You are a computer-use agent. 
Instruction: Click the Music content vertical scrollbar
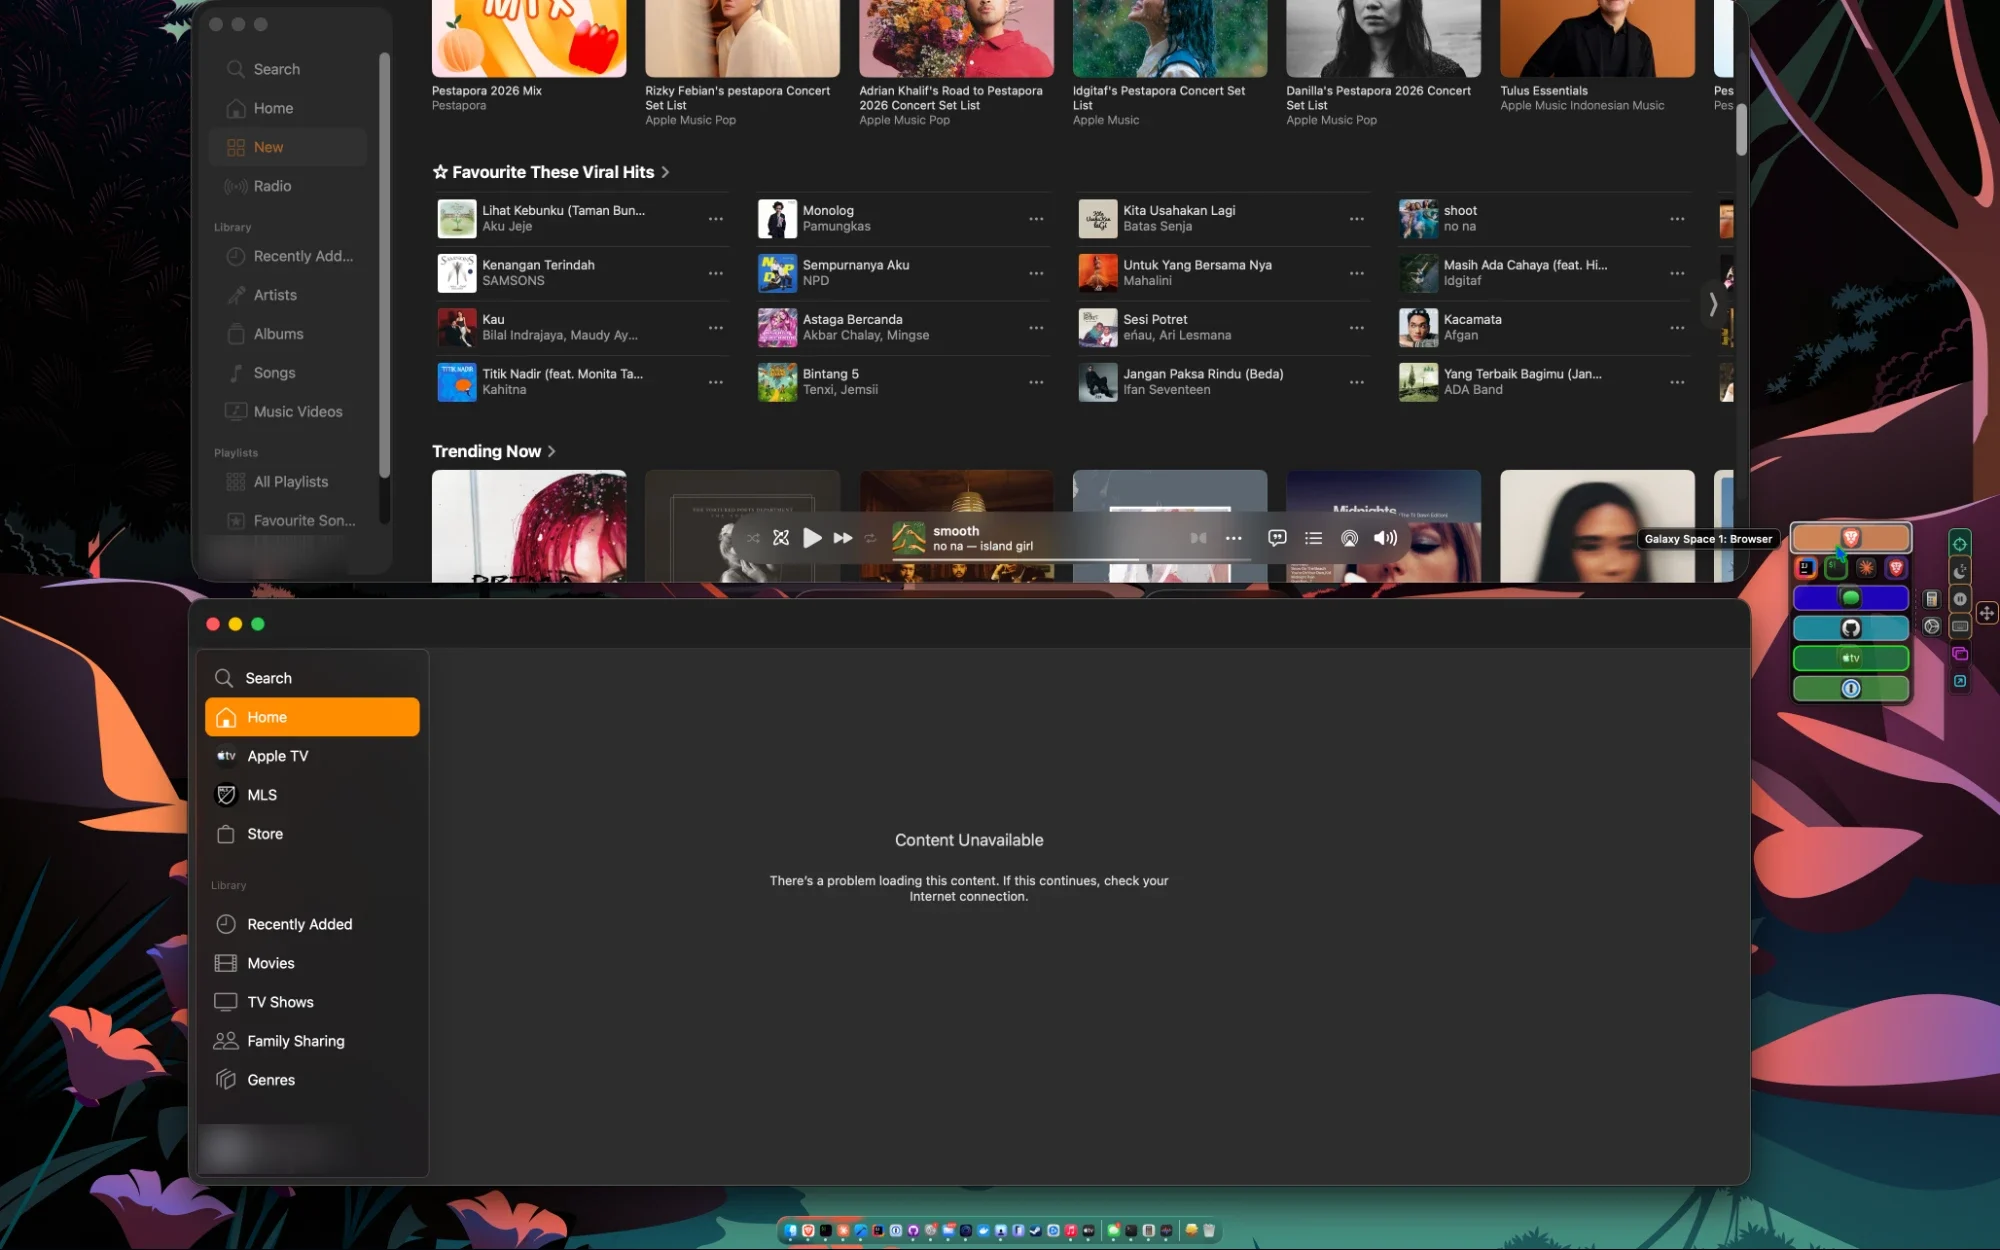click(x=1741, y=130)
